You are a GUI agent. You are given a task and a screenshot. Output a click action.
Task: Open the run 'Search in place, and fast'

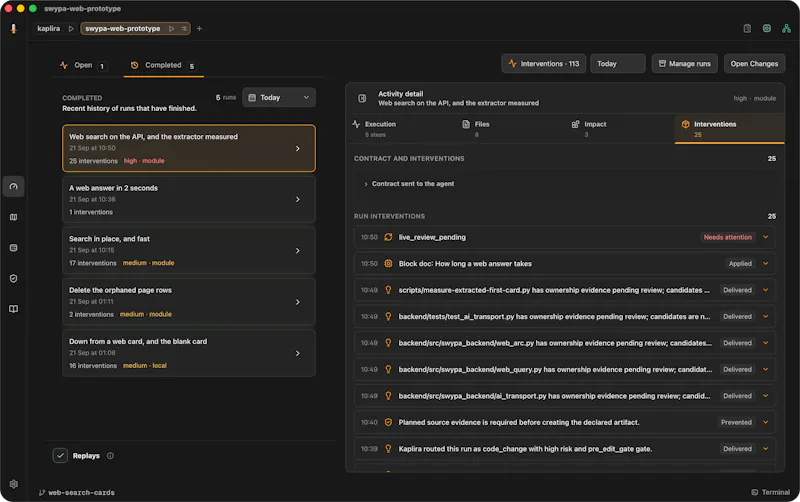(x=189, y=250)
